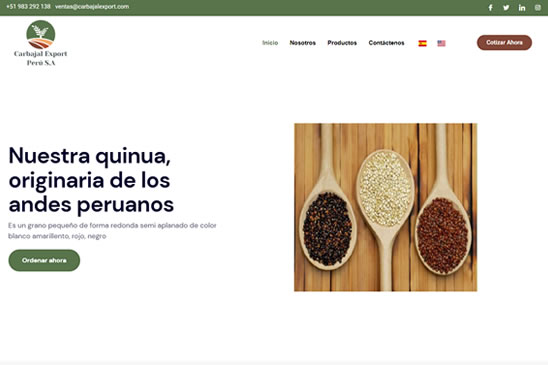Click the Carbajal Export Perú logo
Screen dimensions: 548x365
[41, 43]
